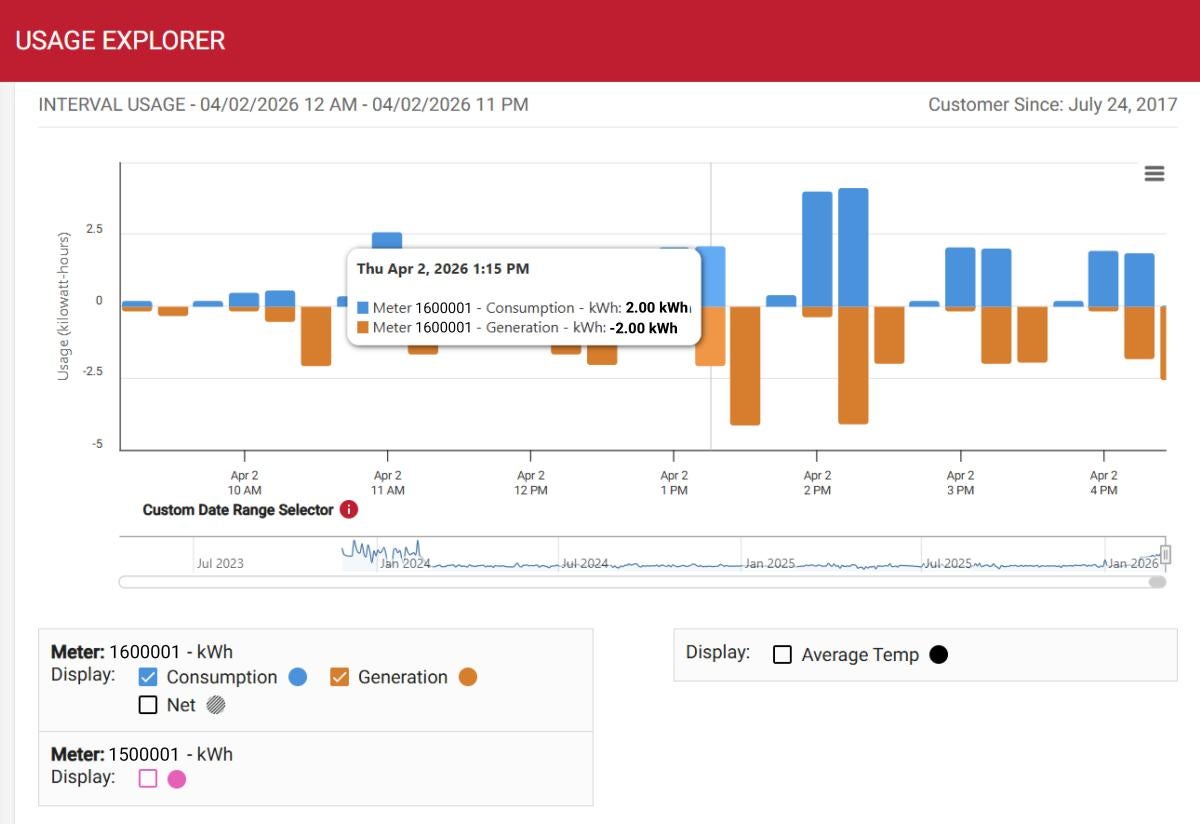Check the pink meter 1500001 checkbox
1200x824 pixels.
[x=148, y=779]
